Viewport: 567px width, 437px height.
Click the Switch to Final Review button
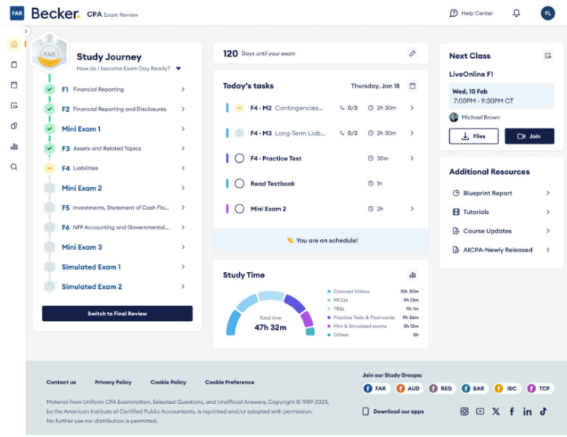tap(117, 314)
